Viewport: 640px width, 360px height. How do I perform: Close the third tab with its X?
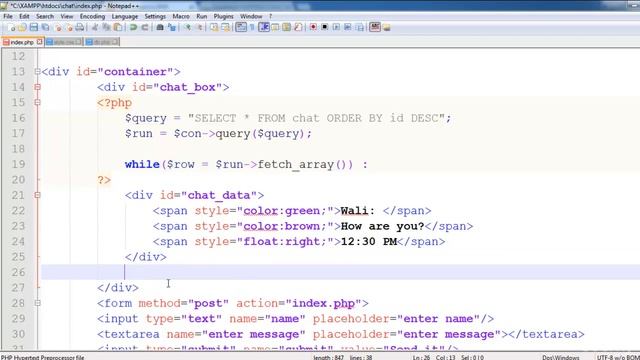tap(115, 42)
